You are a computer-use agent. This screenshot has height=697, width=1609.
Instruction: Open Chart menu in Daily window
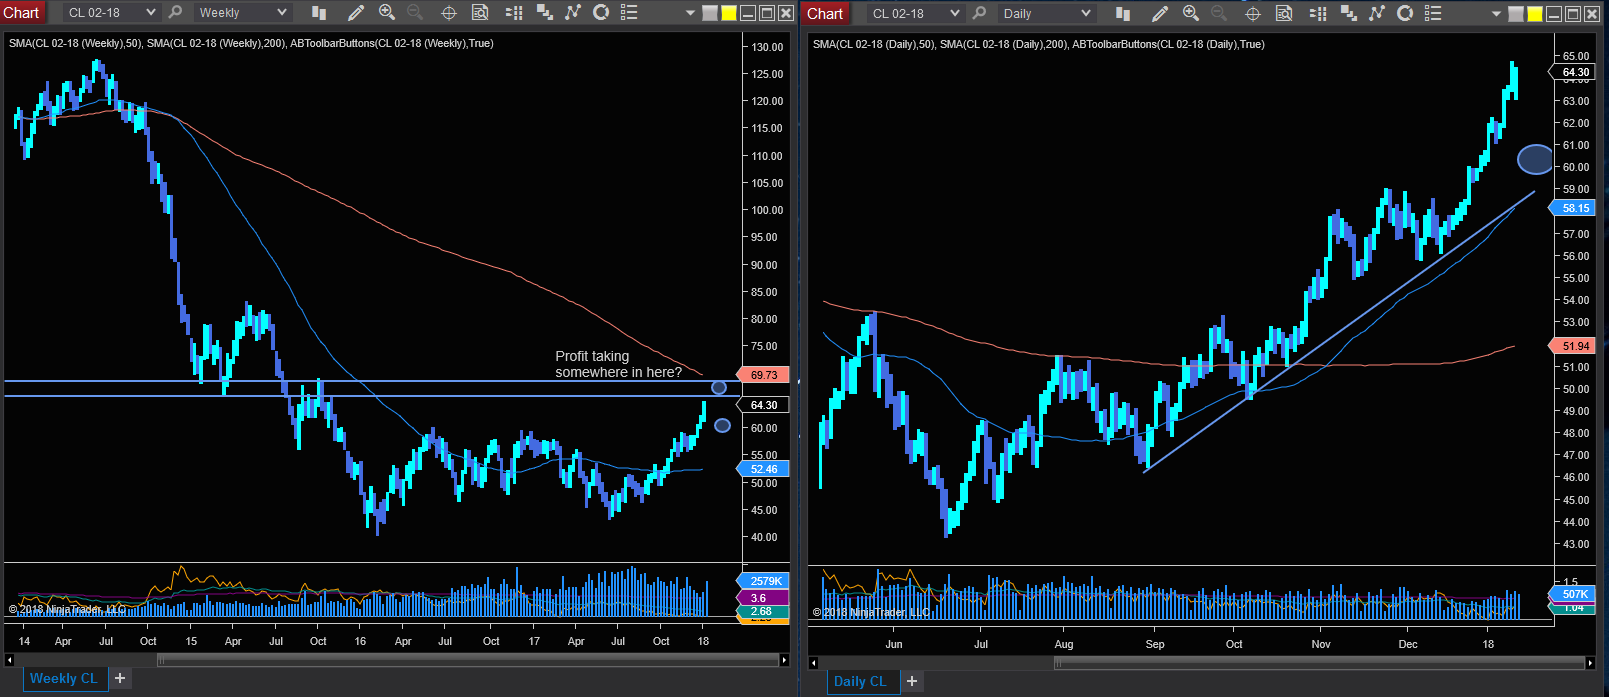(826, 13)
